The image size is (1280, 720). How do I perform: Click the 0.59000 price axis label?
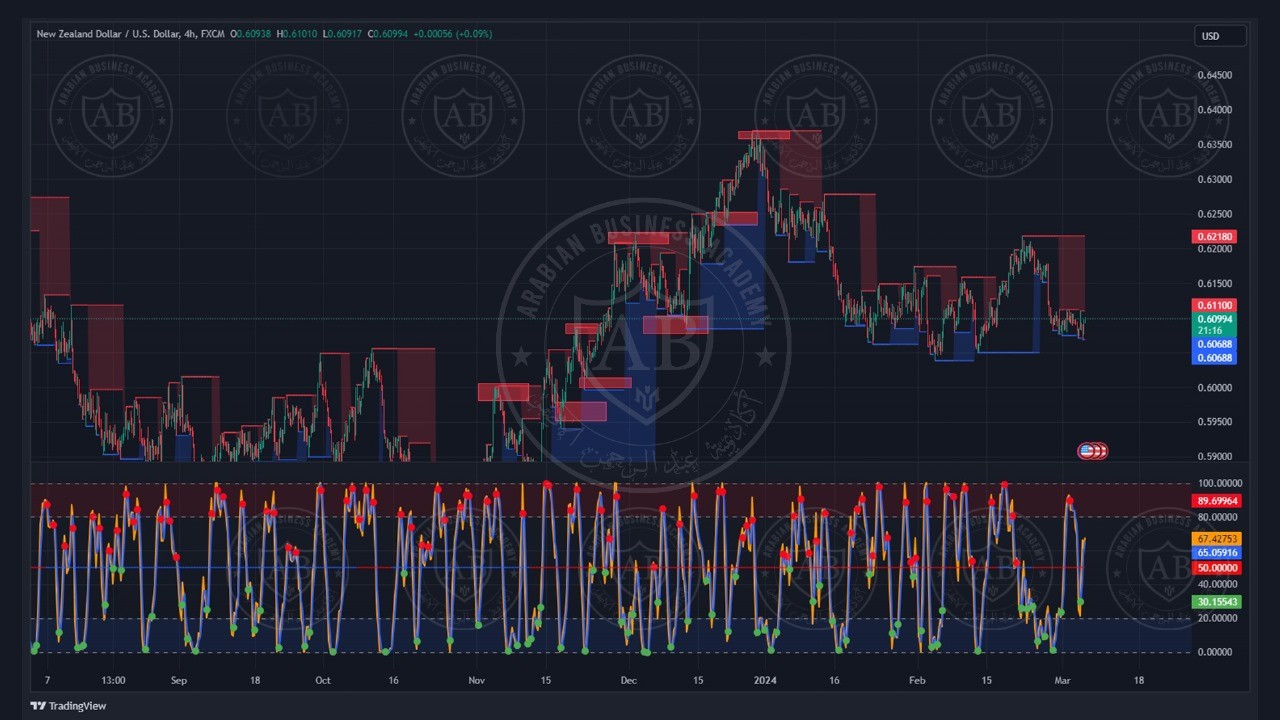1214,457
